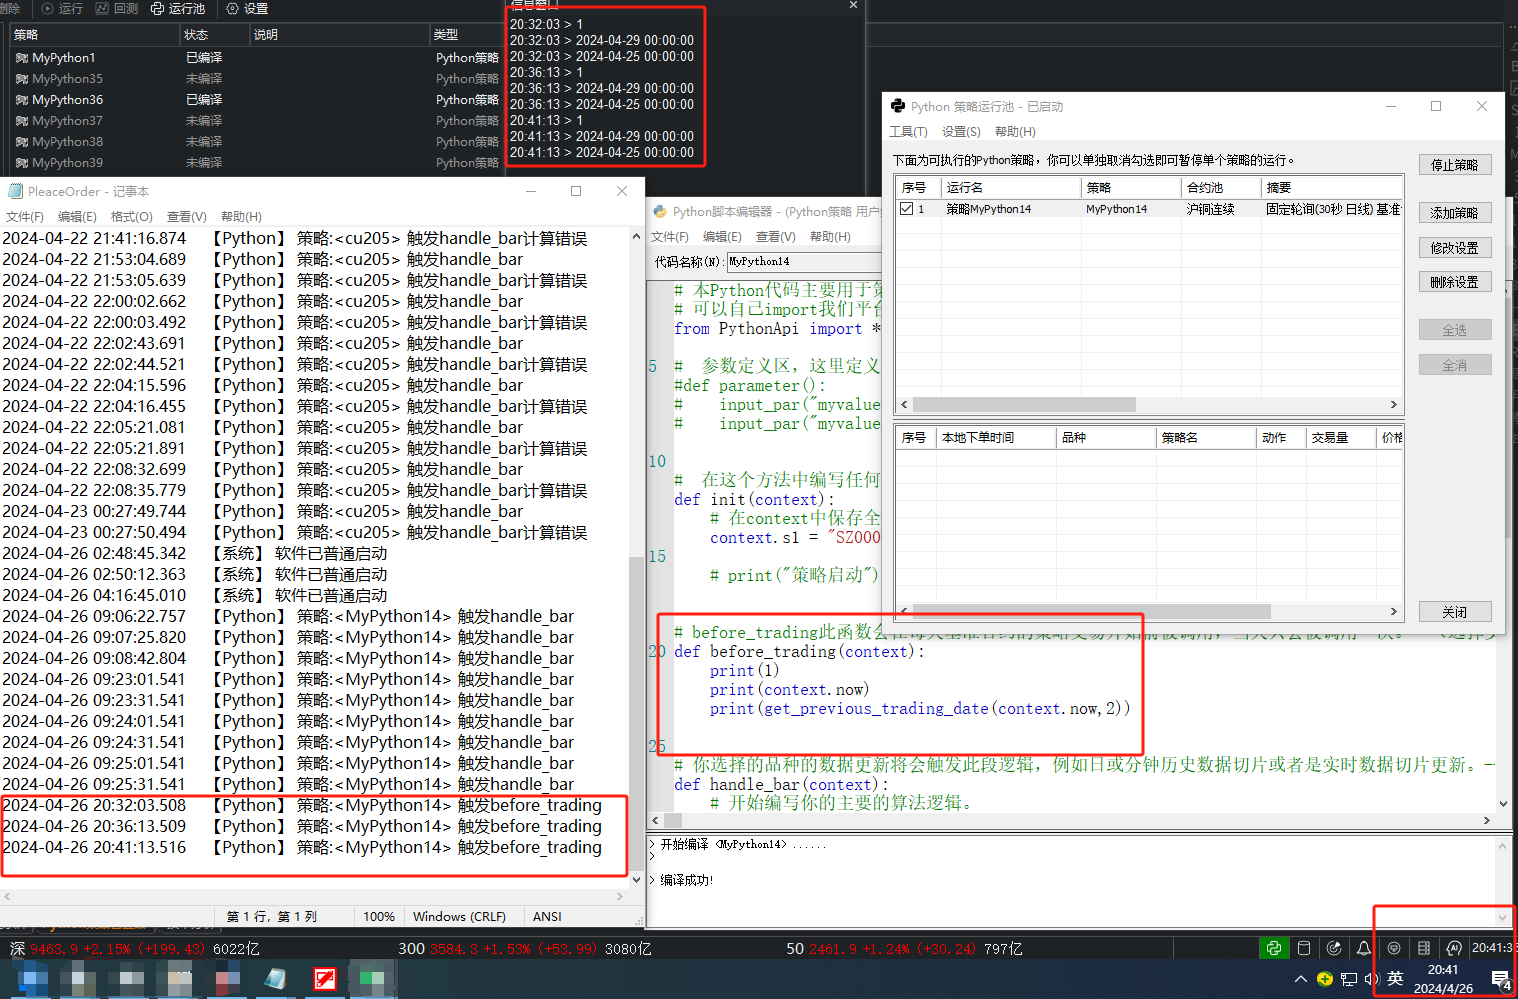Click the Python logo in strategy pool title
Viewport: 1518px width, 999px height.
coord(898,106)
